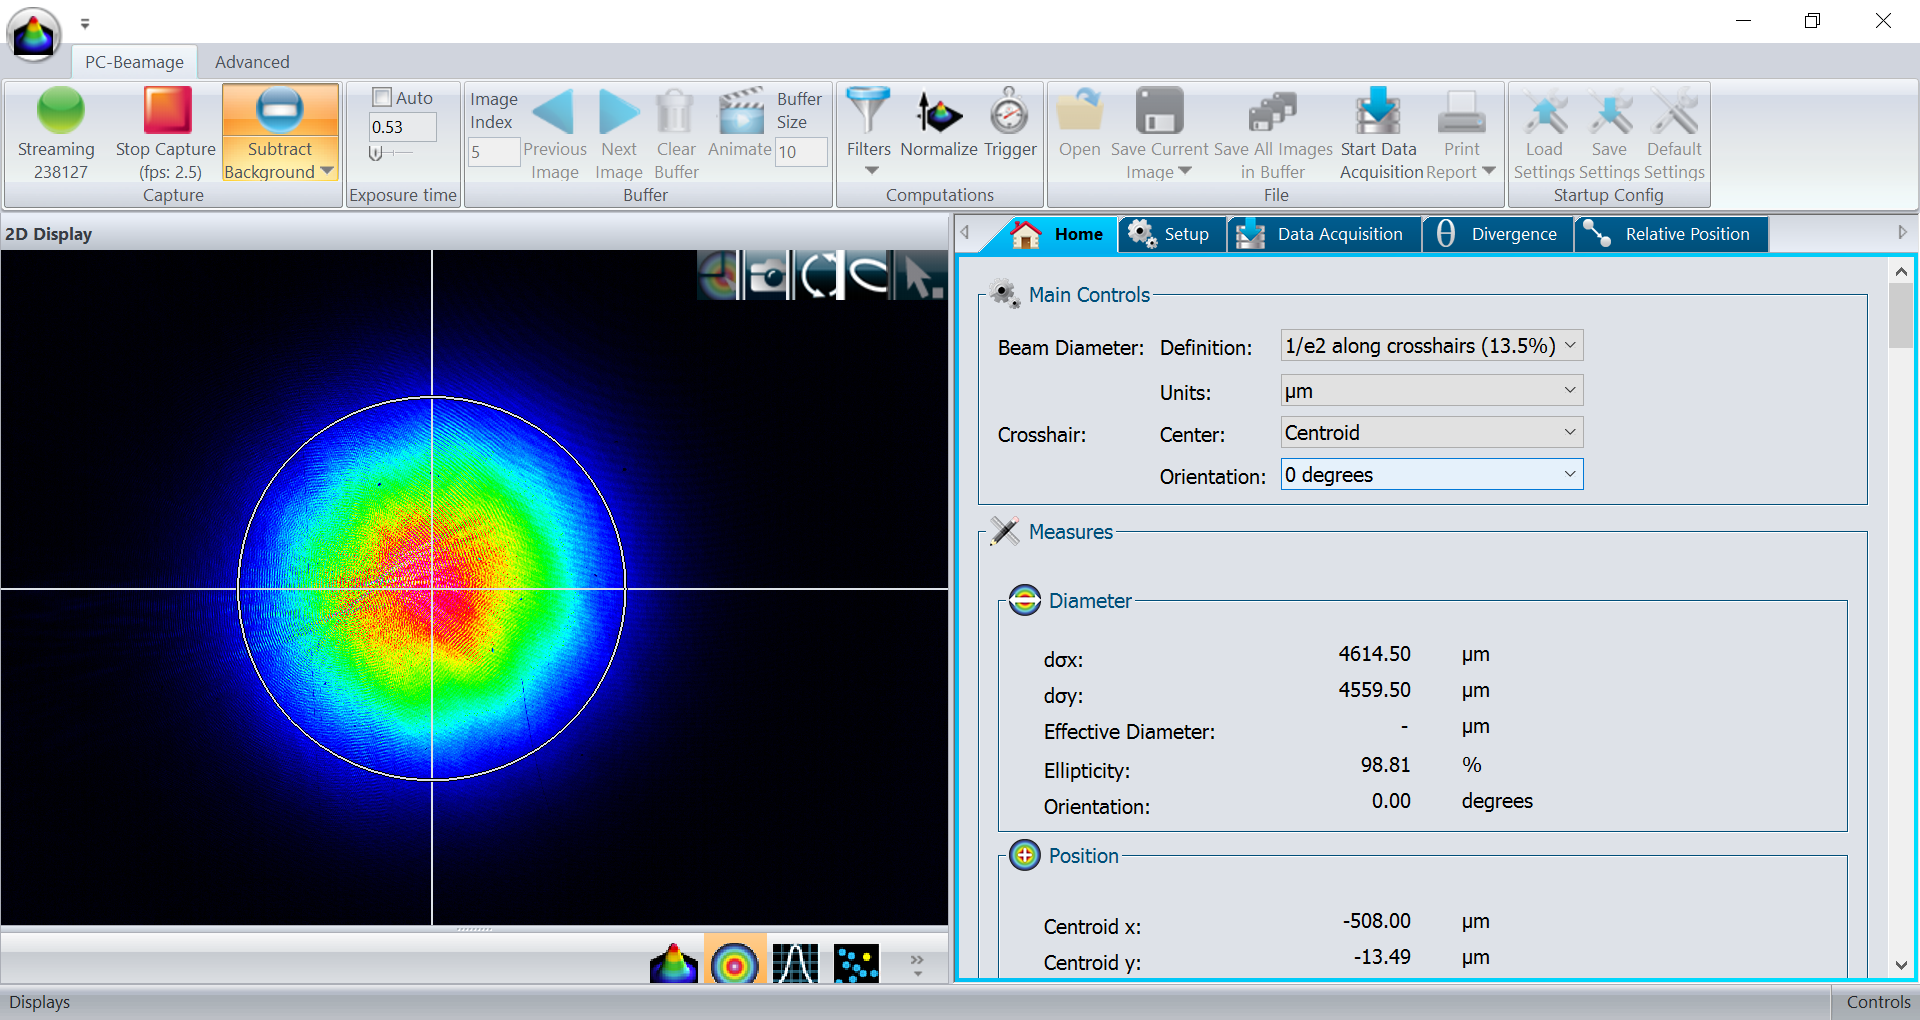Take a snapshot with the camera icon

tap(768, 276)
